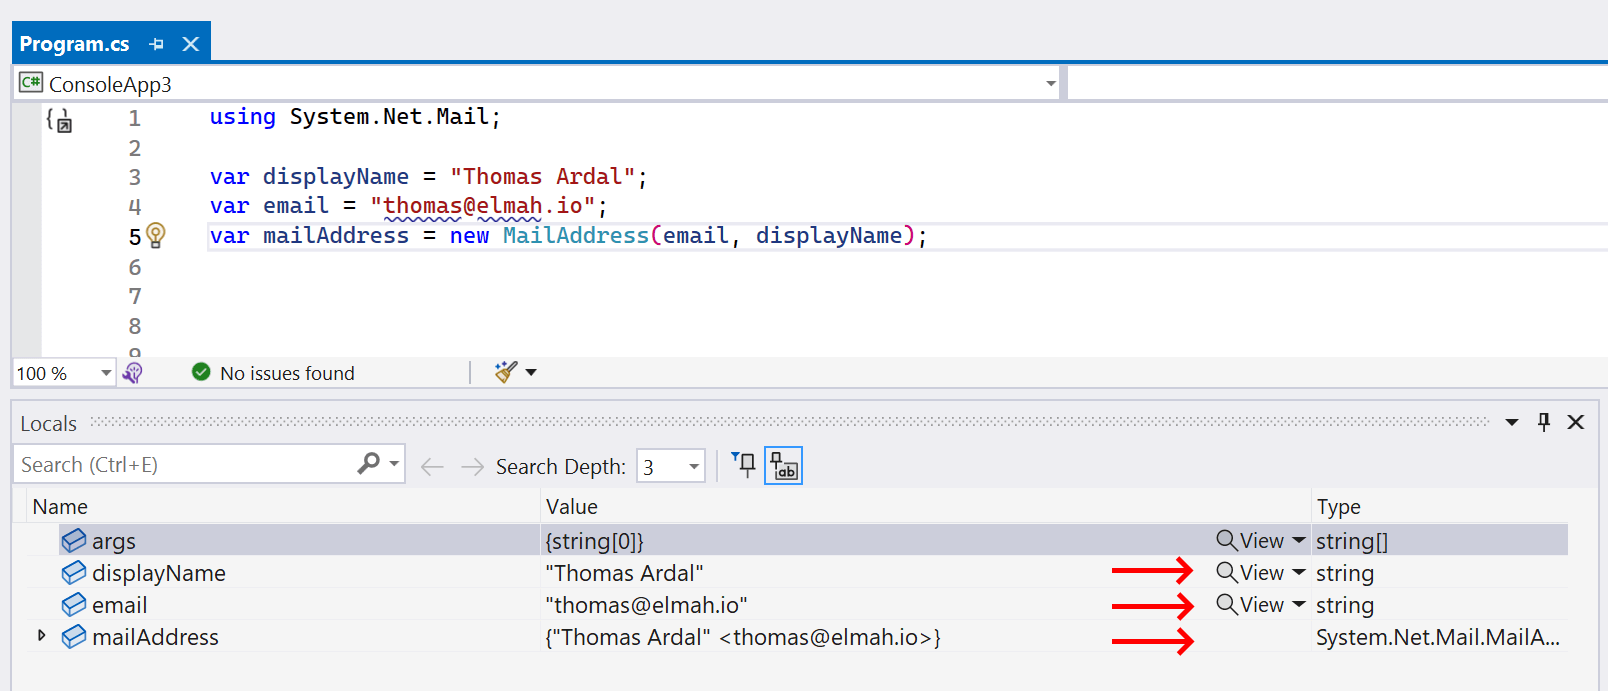Pin the Program.cs tab
1608x691 pixels.
156,44
